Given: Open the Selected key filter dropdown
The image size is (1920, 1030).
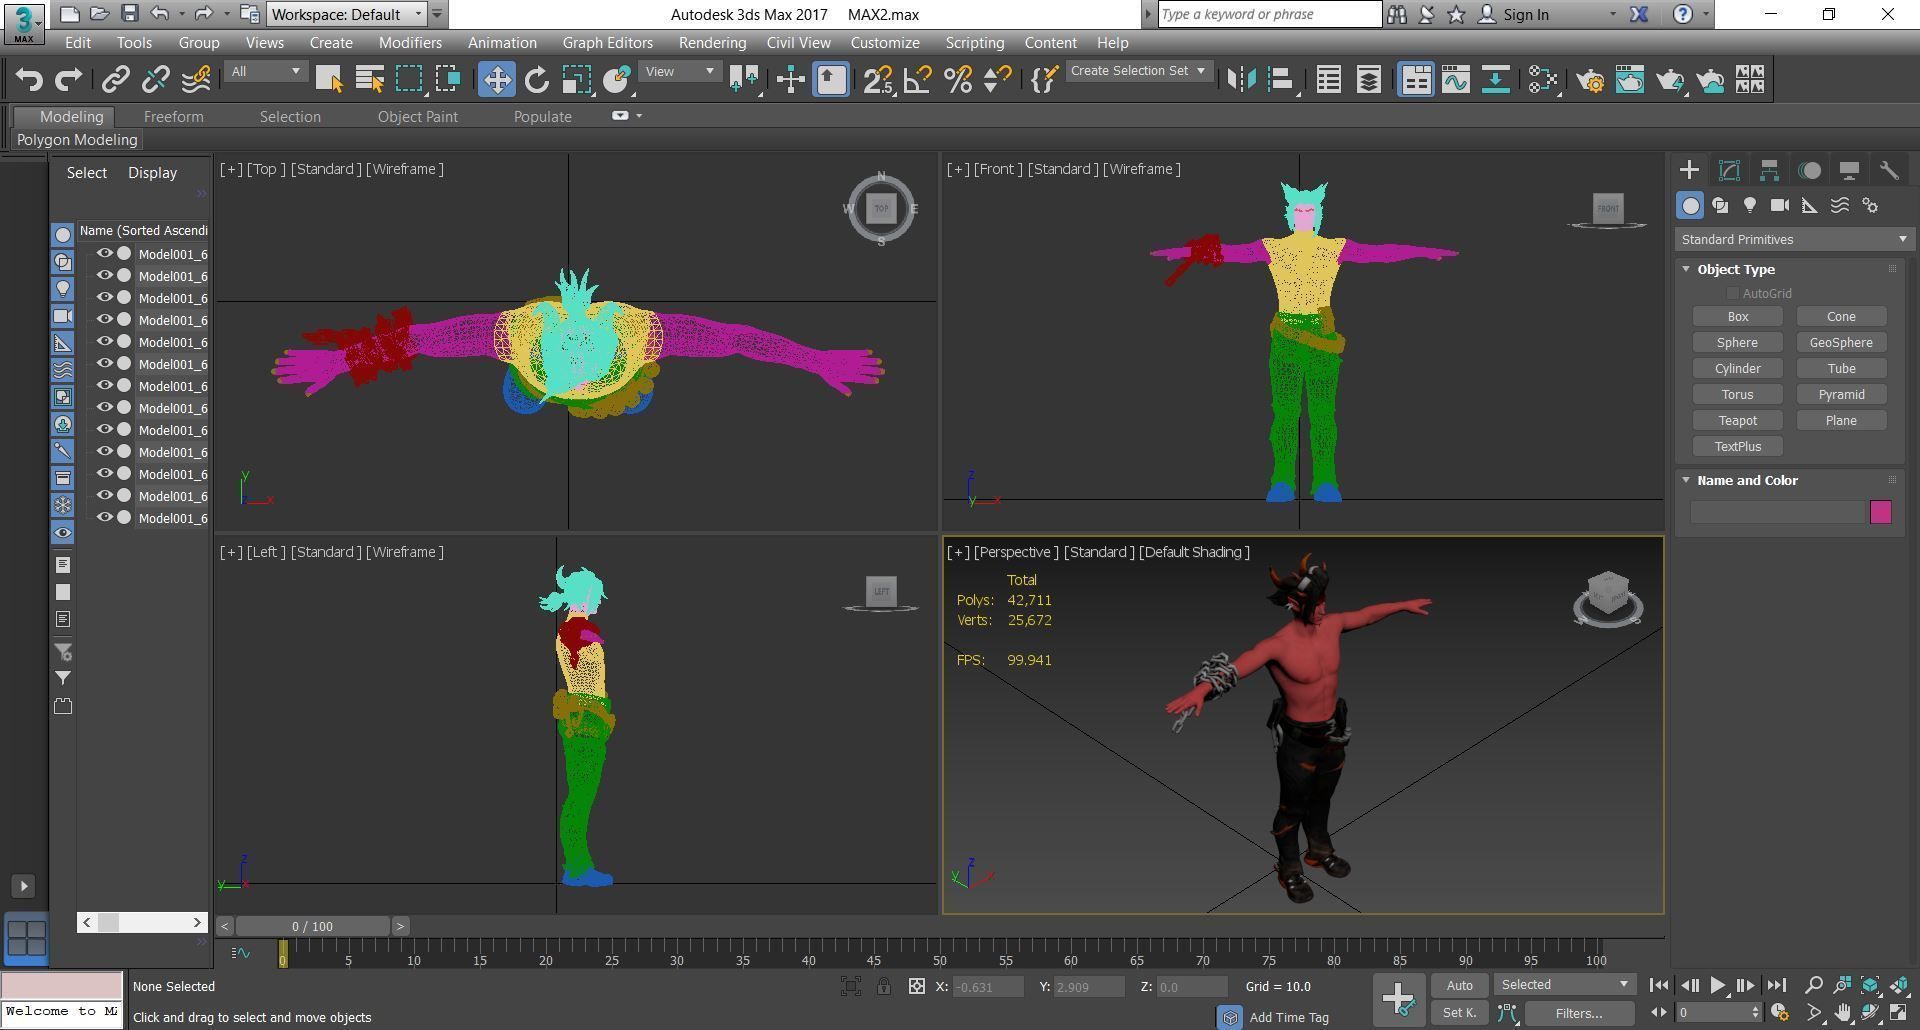Looking at the screenshot, I should 1564,985.
